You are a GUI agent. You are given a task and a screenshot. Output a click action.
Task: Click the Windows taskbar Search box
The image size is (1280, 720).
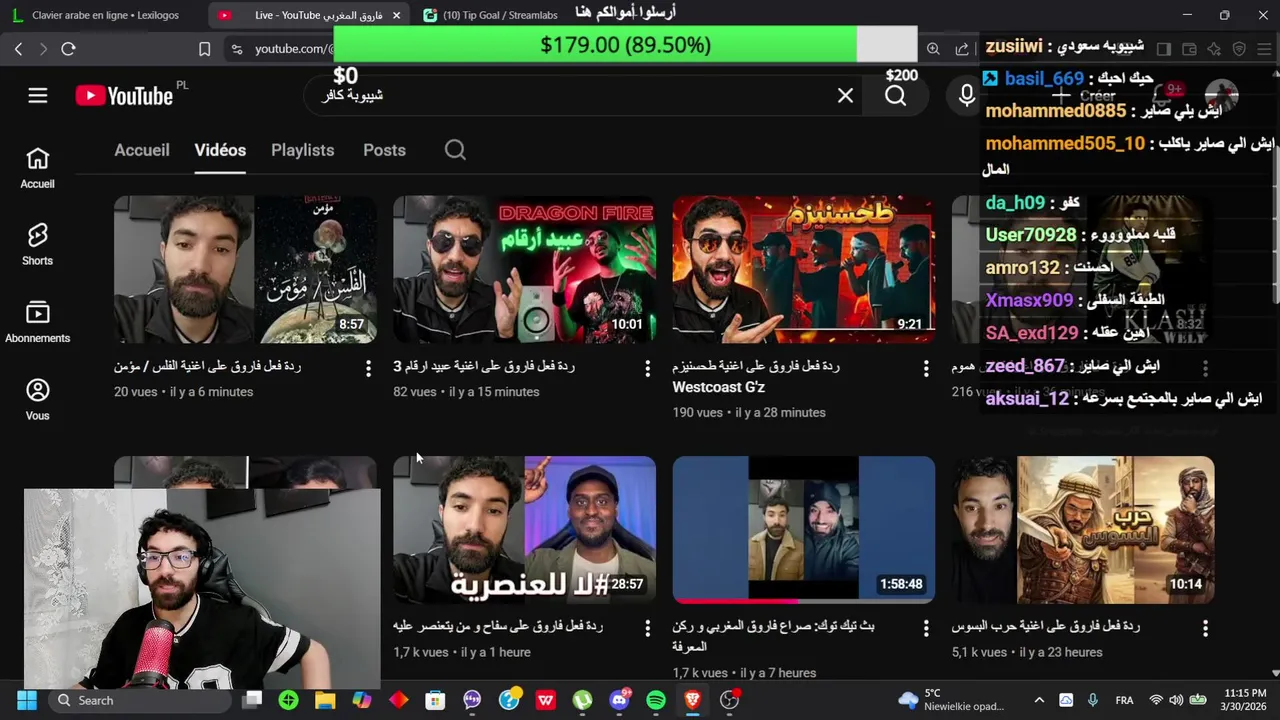click(x=140, y=700)
